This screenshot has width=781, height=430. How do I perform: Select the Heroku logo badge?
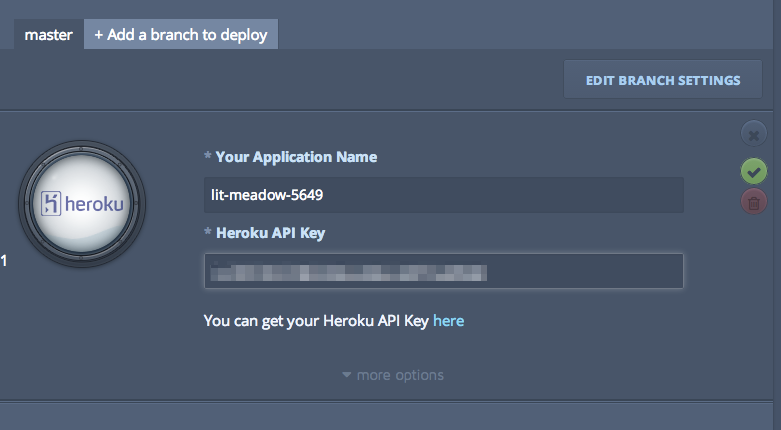82,204
